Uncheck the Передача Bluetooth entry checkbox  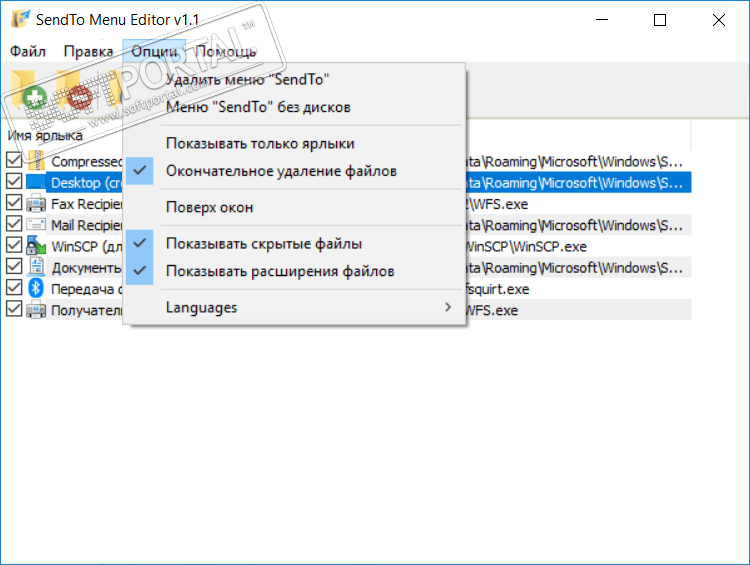coord(14,288)
